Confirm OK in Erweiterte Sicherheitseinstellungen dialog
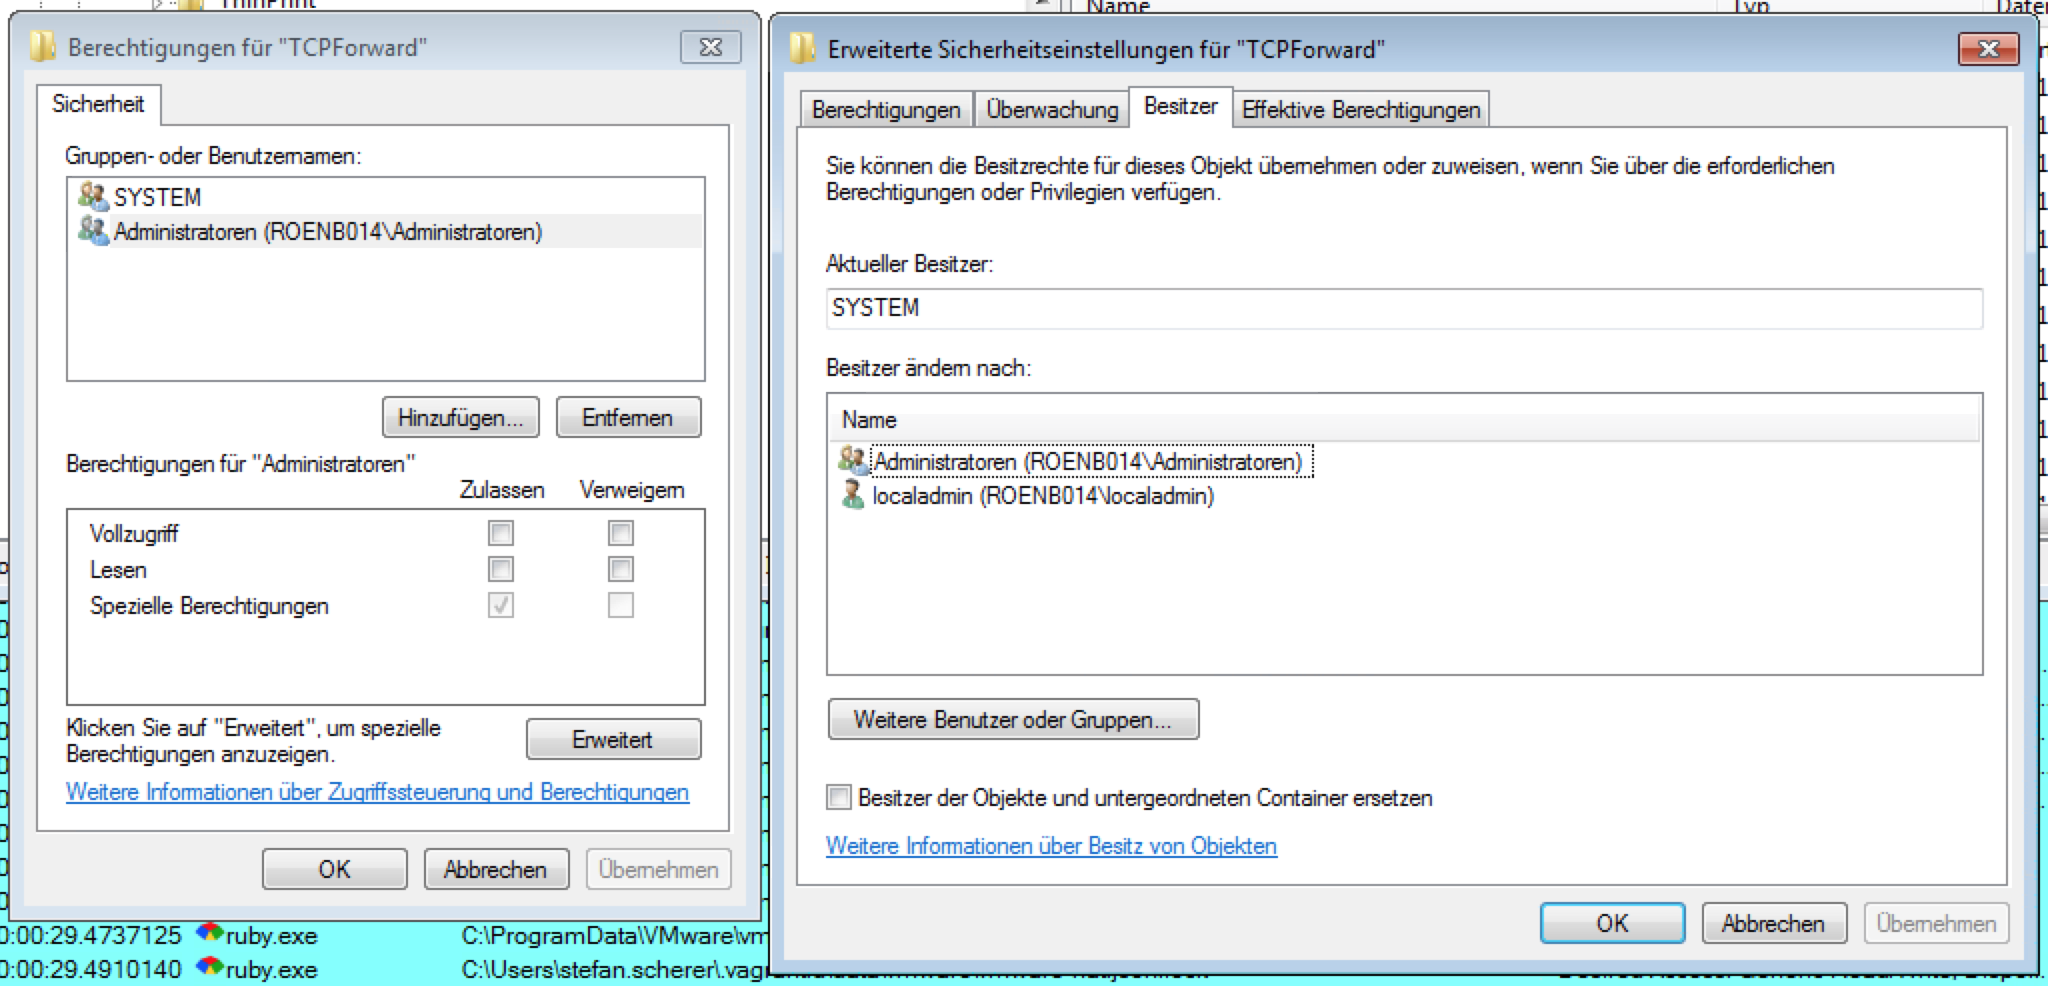Image resolution: width=2048 pixels, height=986 pixels. (1612, 923)
